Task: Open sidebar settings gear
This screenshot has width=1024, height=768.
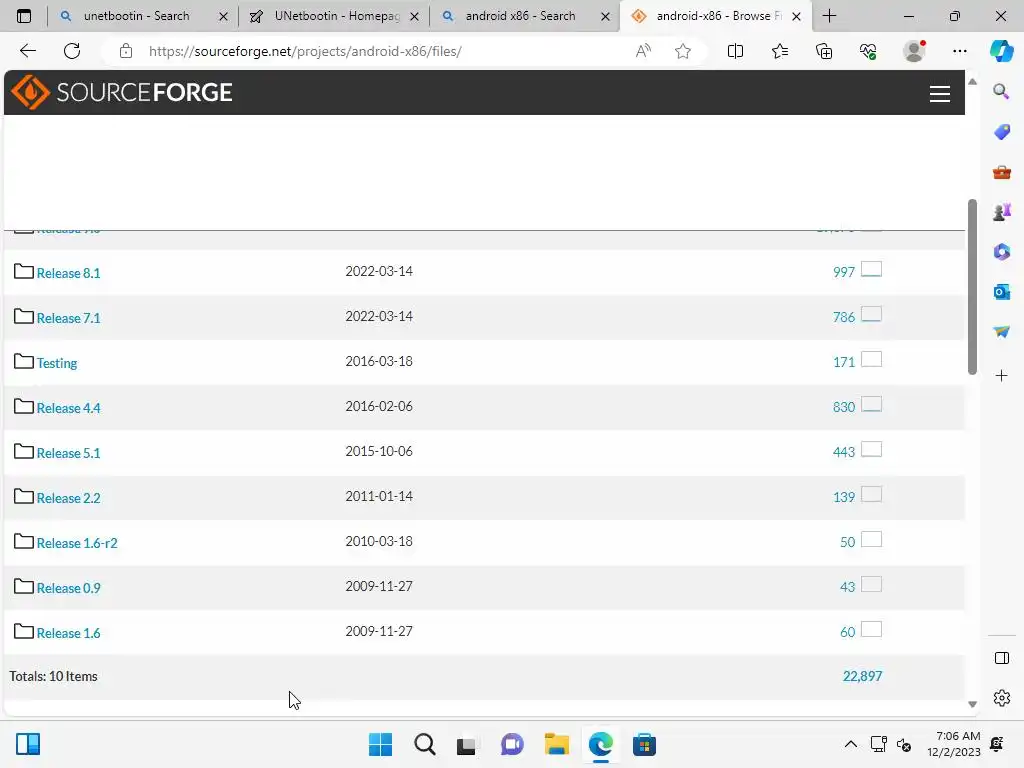Action: (1001, 698)
